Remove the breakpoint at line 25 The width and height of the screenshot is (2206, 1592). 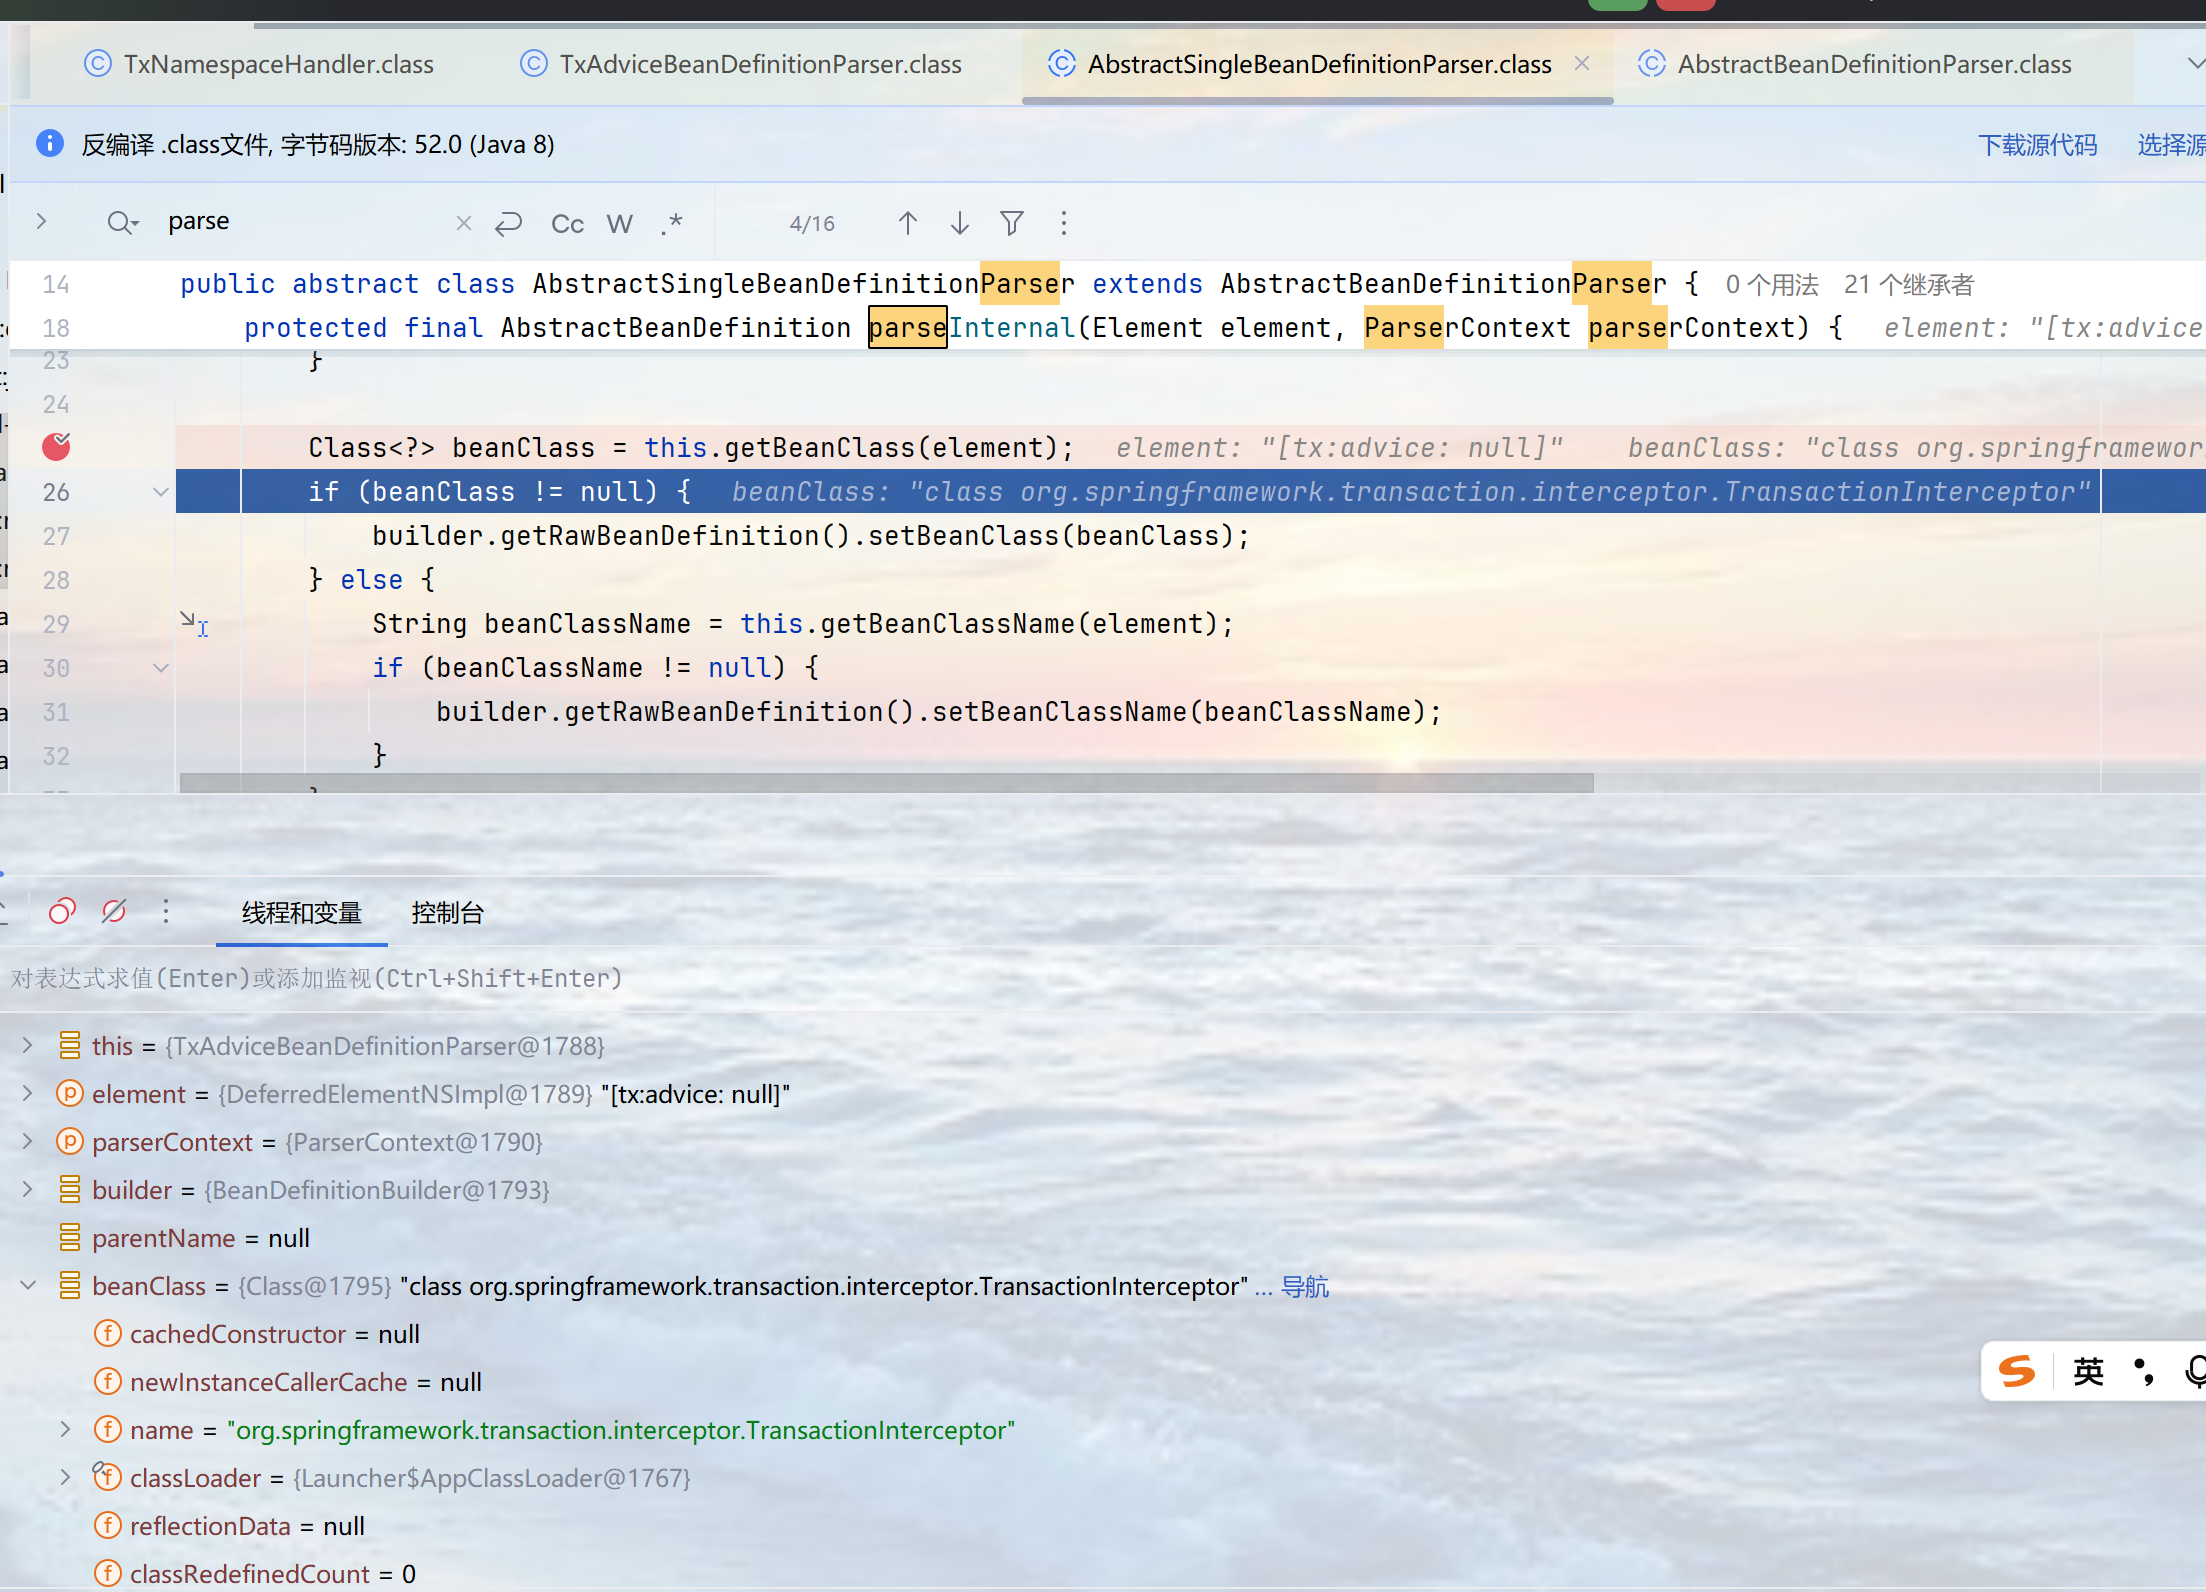click(56, 447)
